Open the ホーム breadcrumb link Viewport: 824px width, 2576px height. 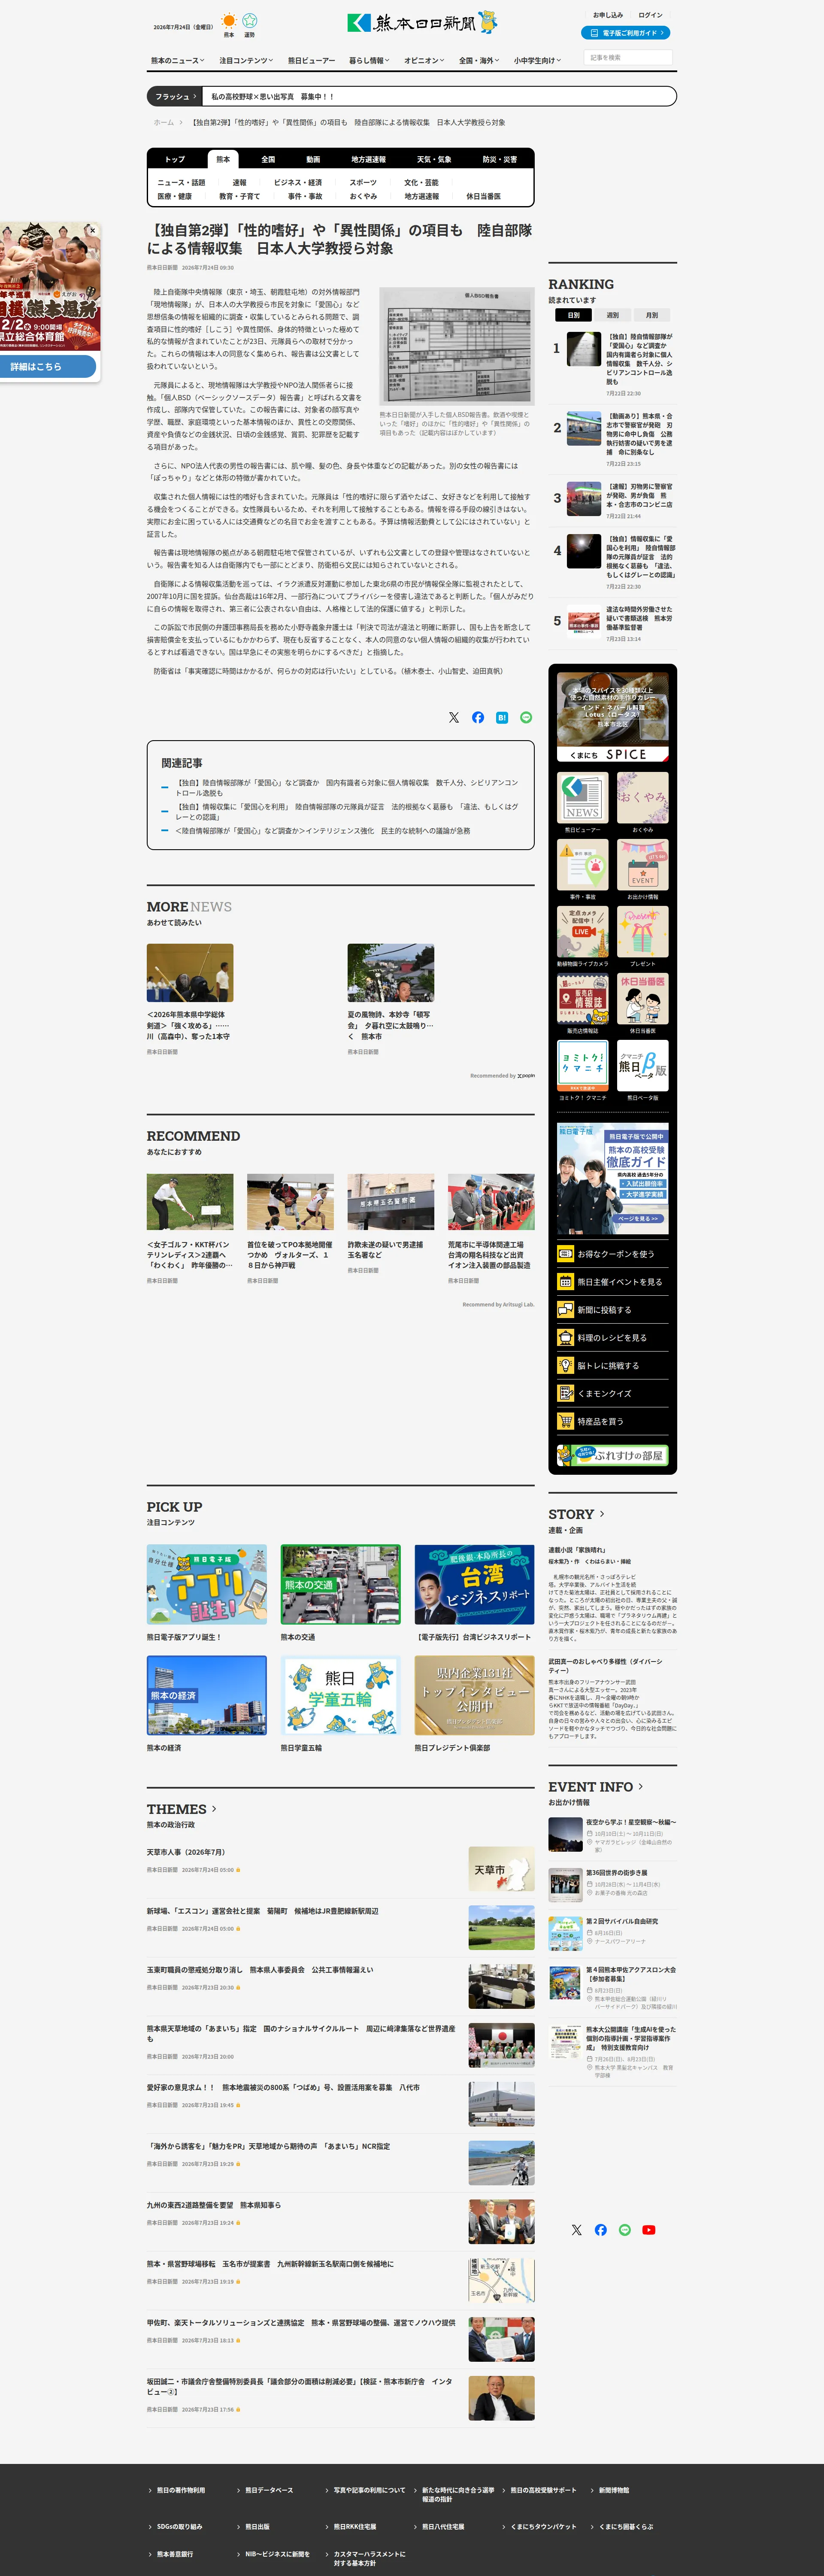tap(163, 123)
